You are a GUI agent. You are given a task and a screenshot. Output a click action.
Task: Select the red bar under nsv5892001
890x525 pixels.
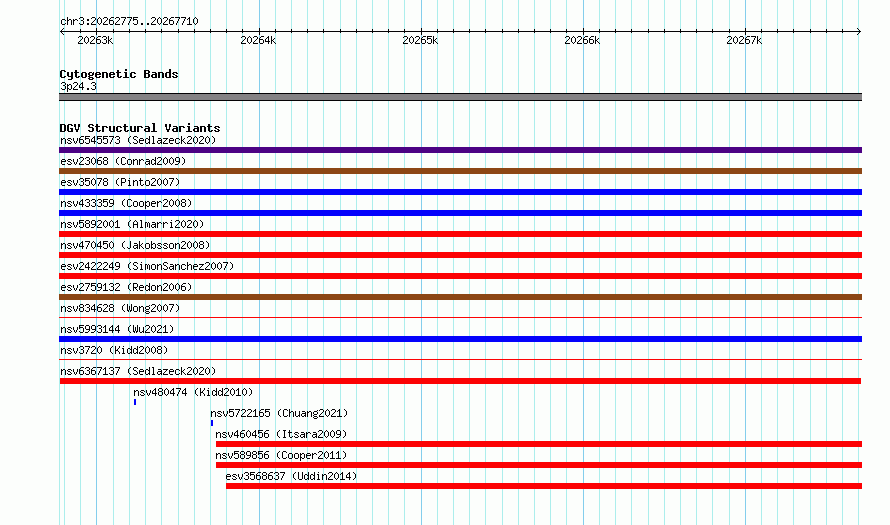[x=460, y=234]
